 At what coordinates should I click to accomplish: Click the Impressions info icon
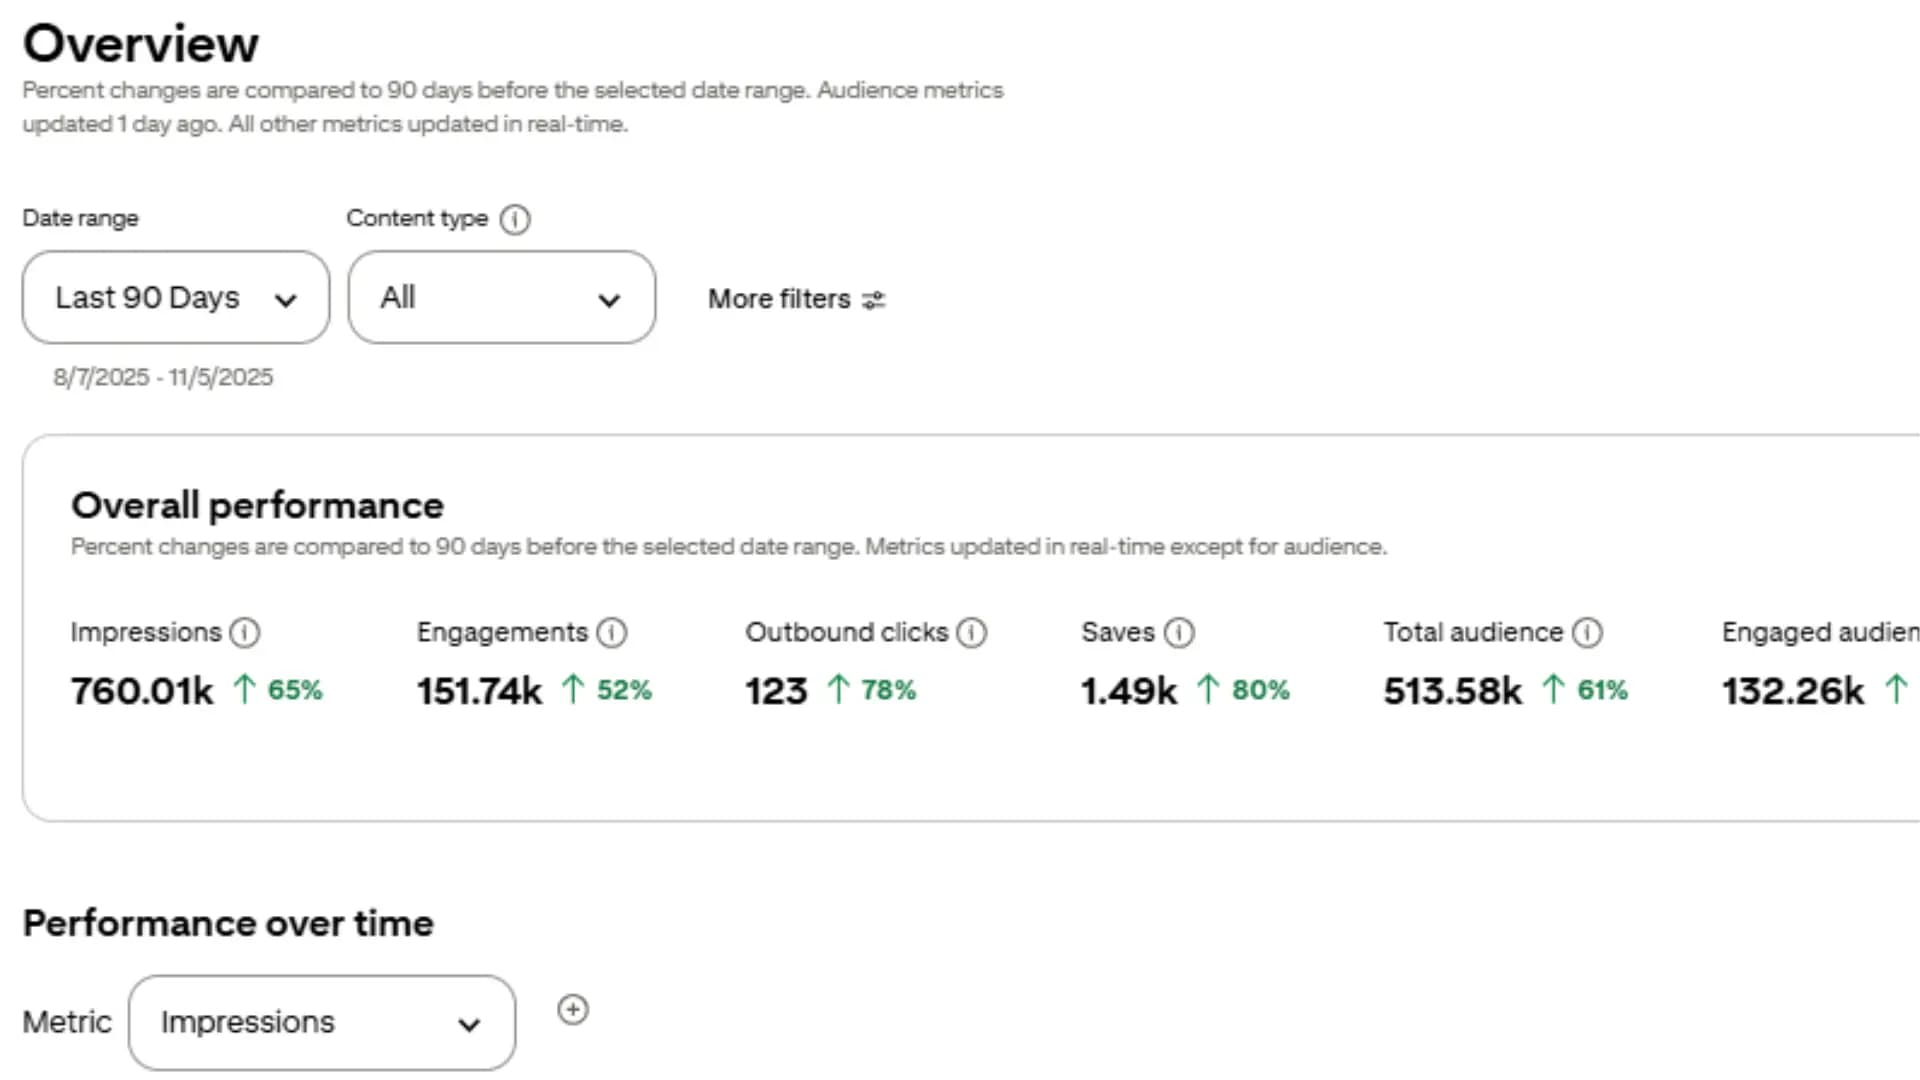[245, 632]
